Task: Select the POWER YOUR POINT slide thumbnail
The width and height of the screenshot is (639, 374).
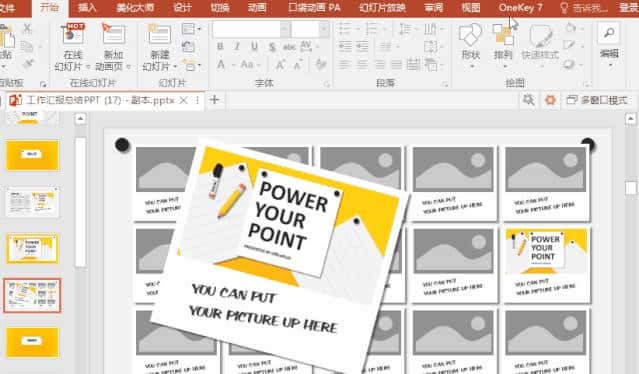Action: [x=33, y=249]
